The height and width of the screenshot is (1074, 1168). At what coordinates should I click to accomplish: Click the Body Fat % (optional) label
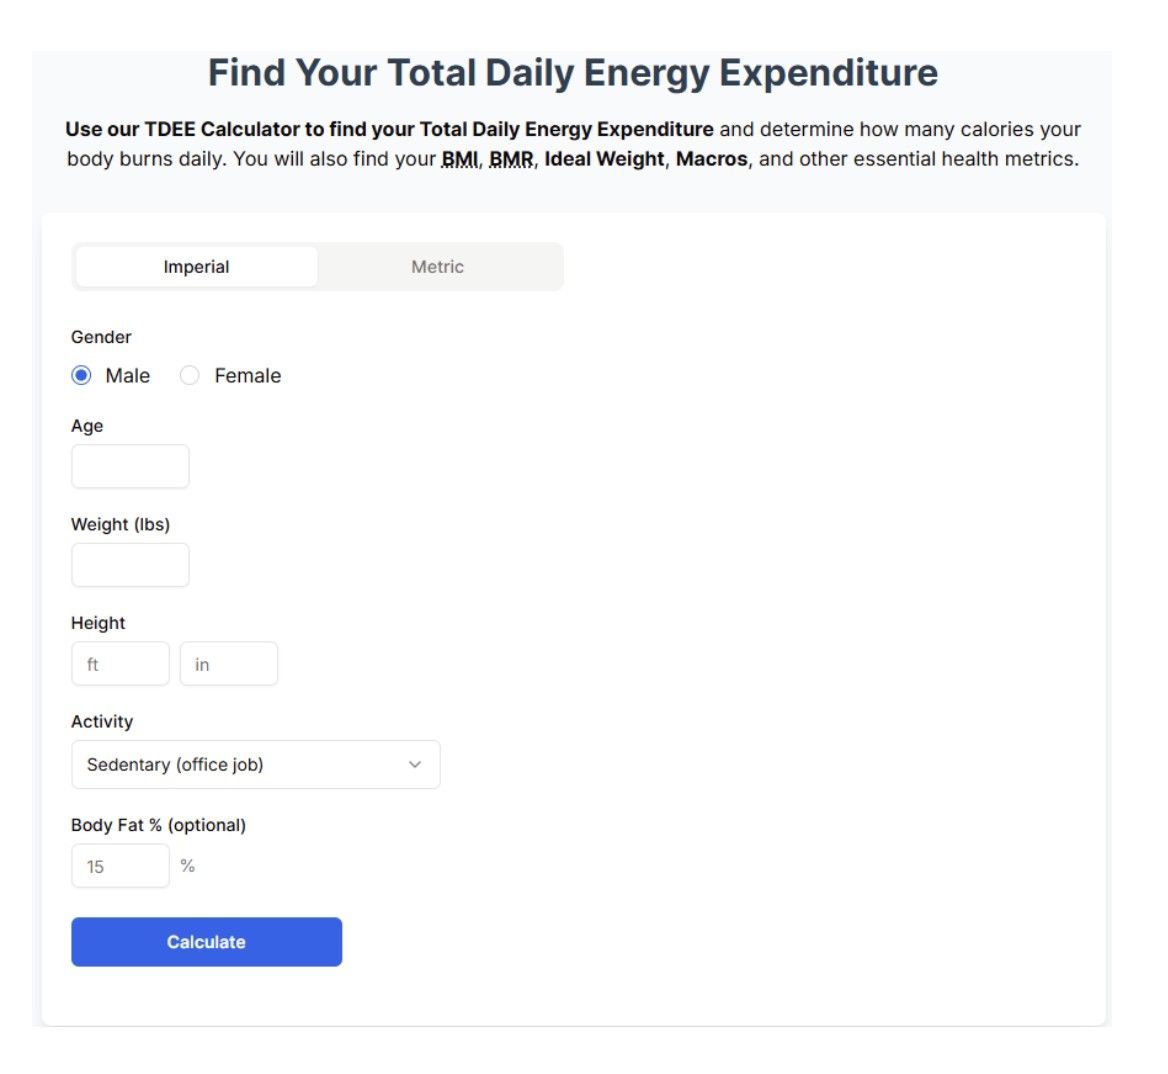point(158,825)
